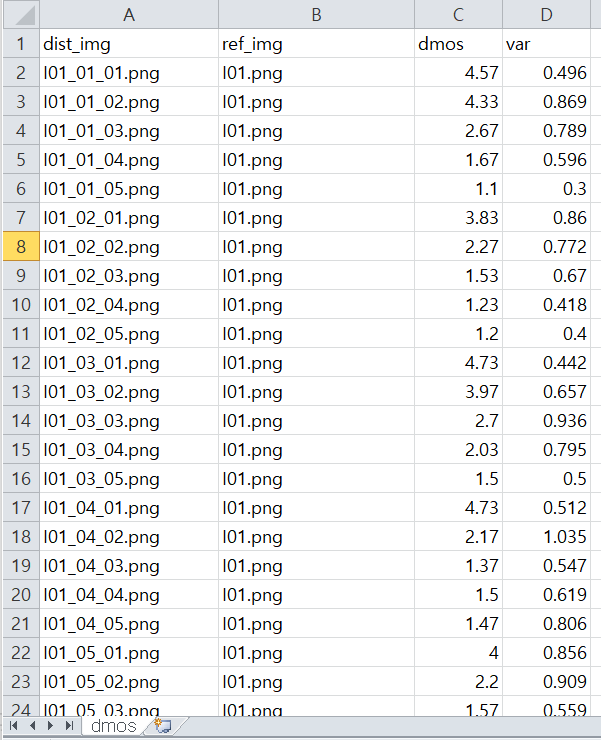Select cell I01_05_01.png
The width and height of the screenshot is (601, 740).
(x=129, y=652)
